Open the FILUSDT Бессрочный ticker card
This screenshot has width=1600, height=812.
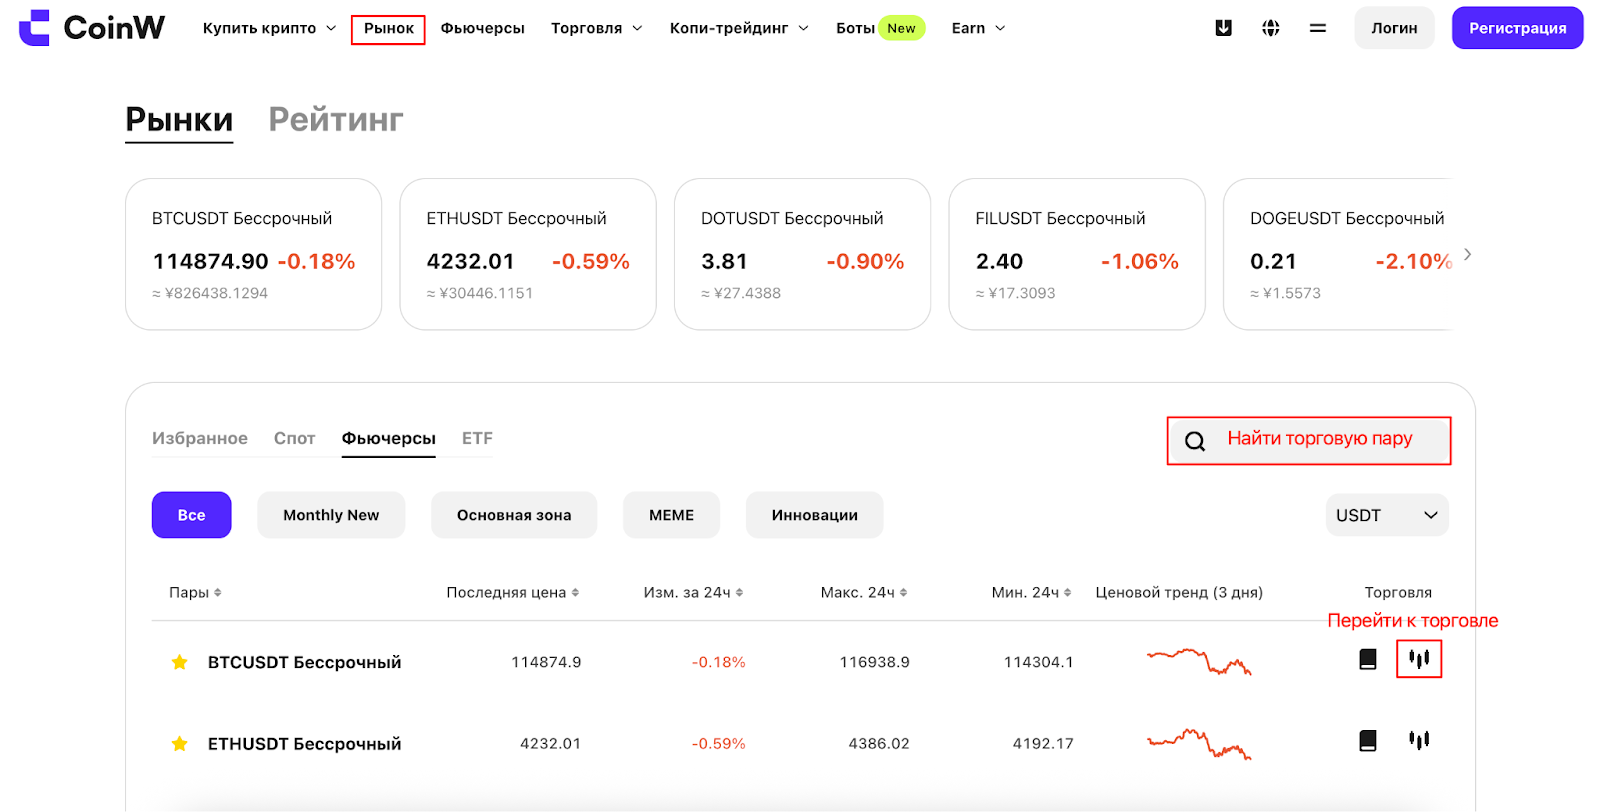coord(1077,254)
